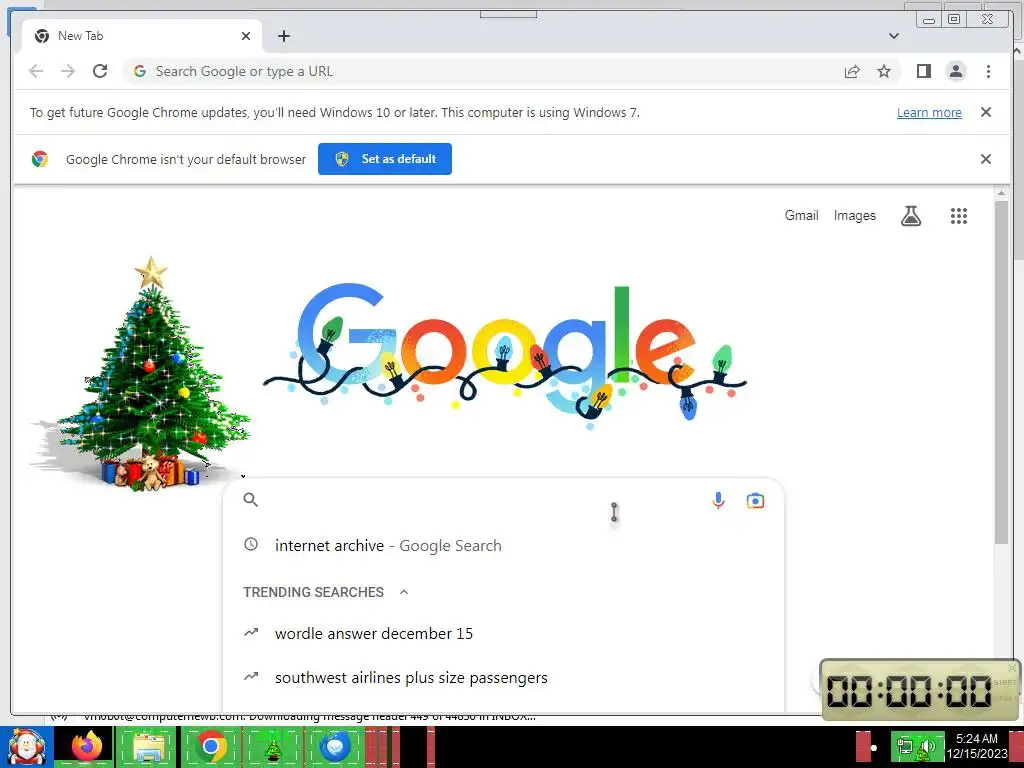The image size is (1024, 768).
Task: Open the Chrome profile avatar
Action: coord(956,71)
